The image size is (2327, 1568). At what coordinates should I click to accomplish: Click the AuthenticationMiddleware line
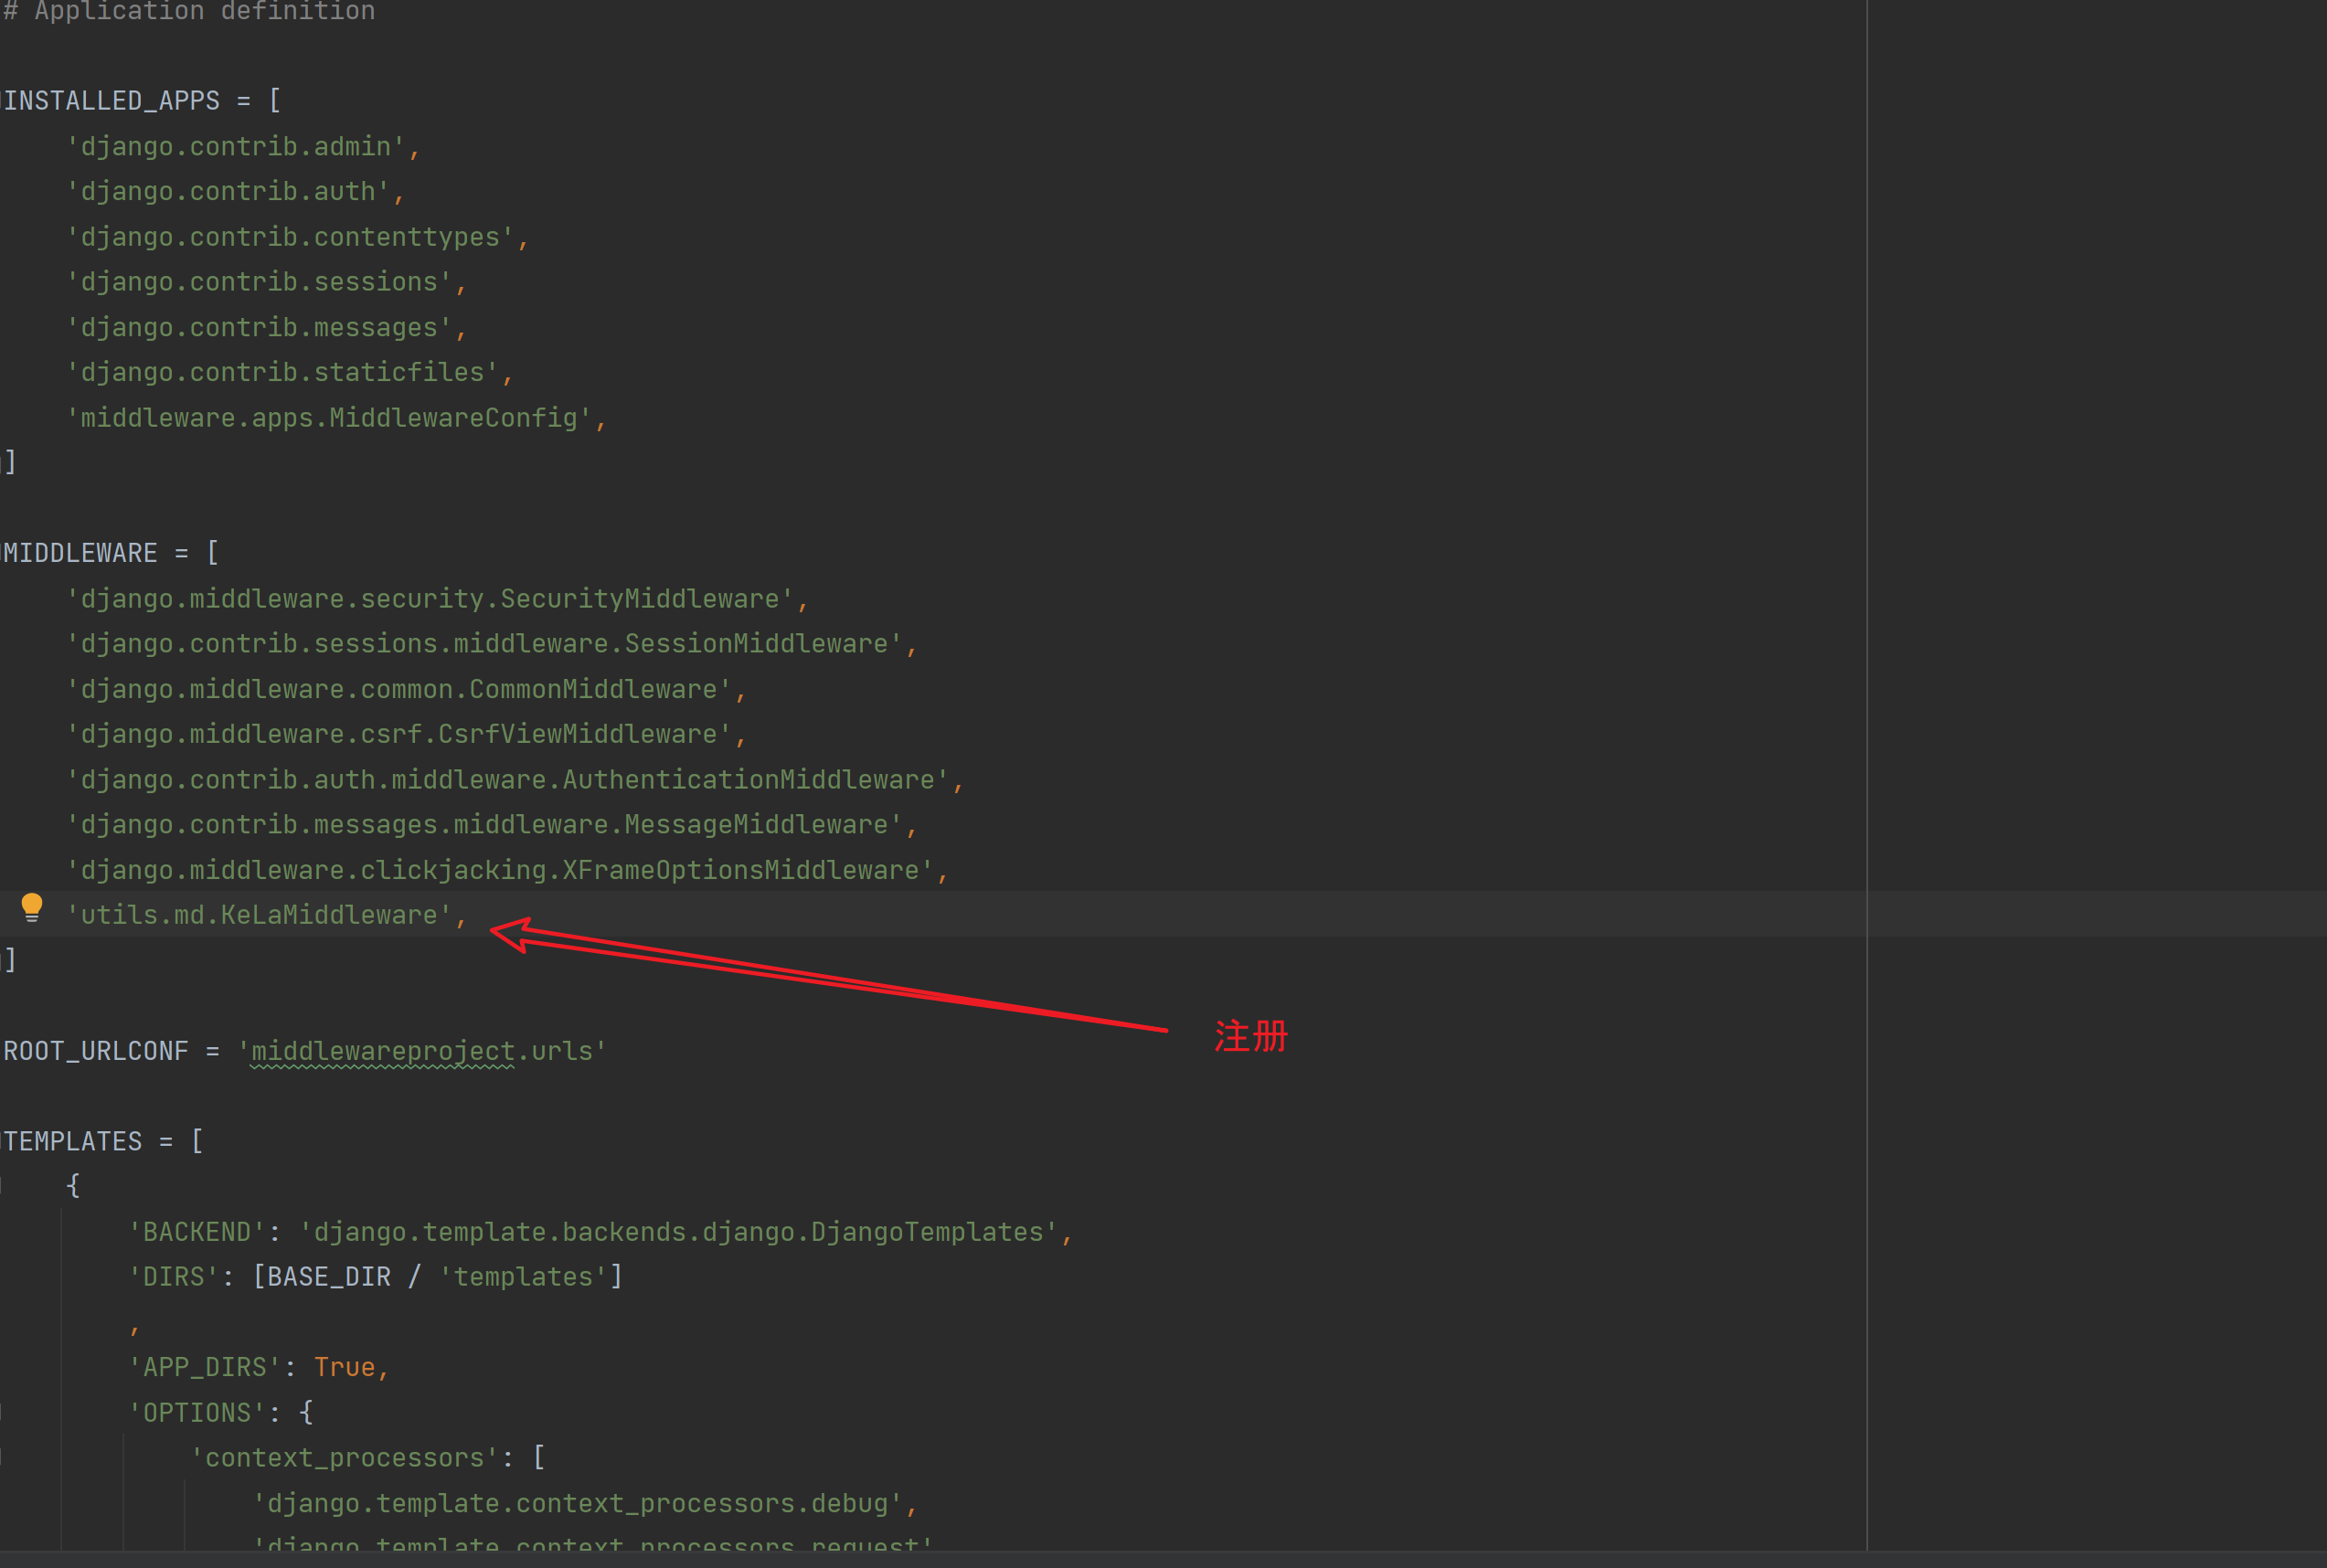coord(508,780)
